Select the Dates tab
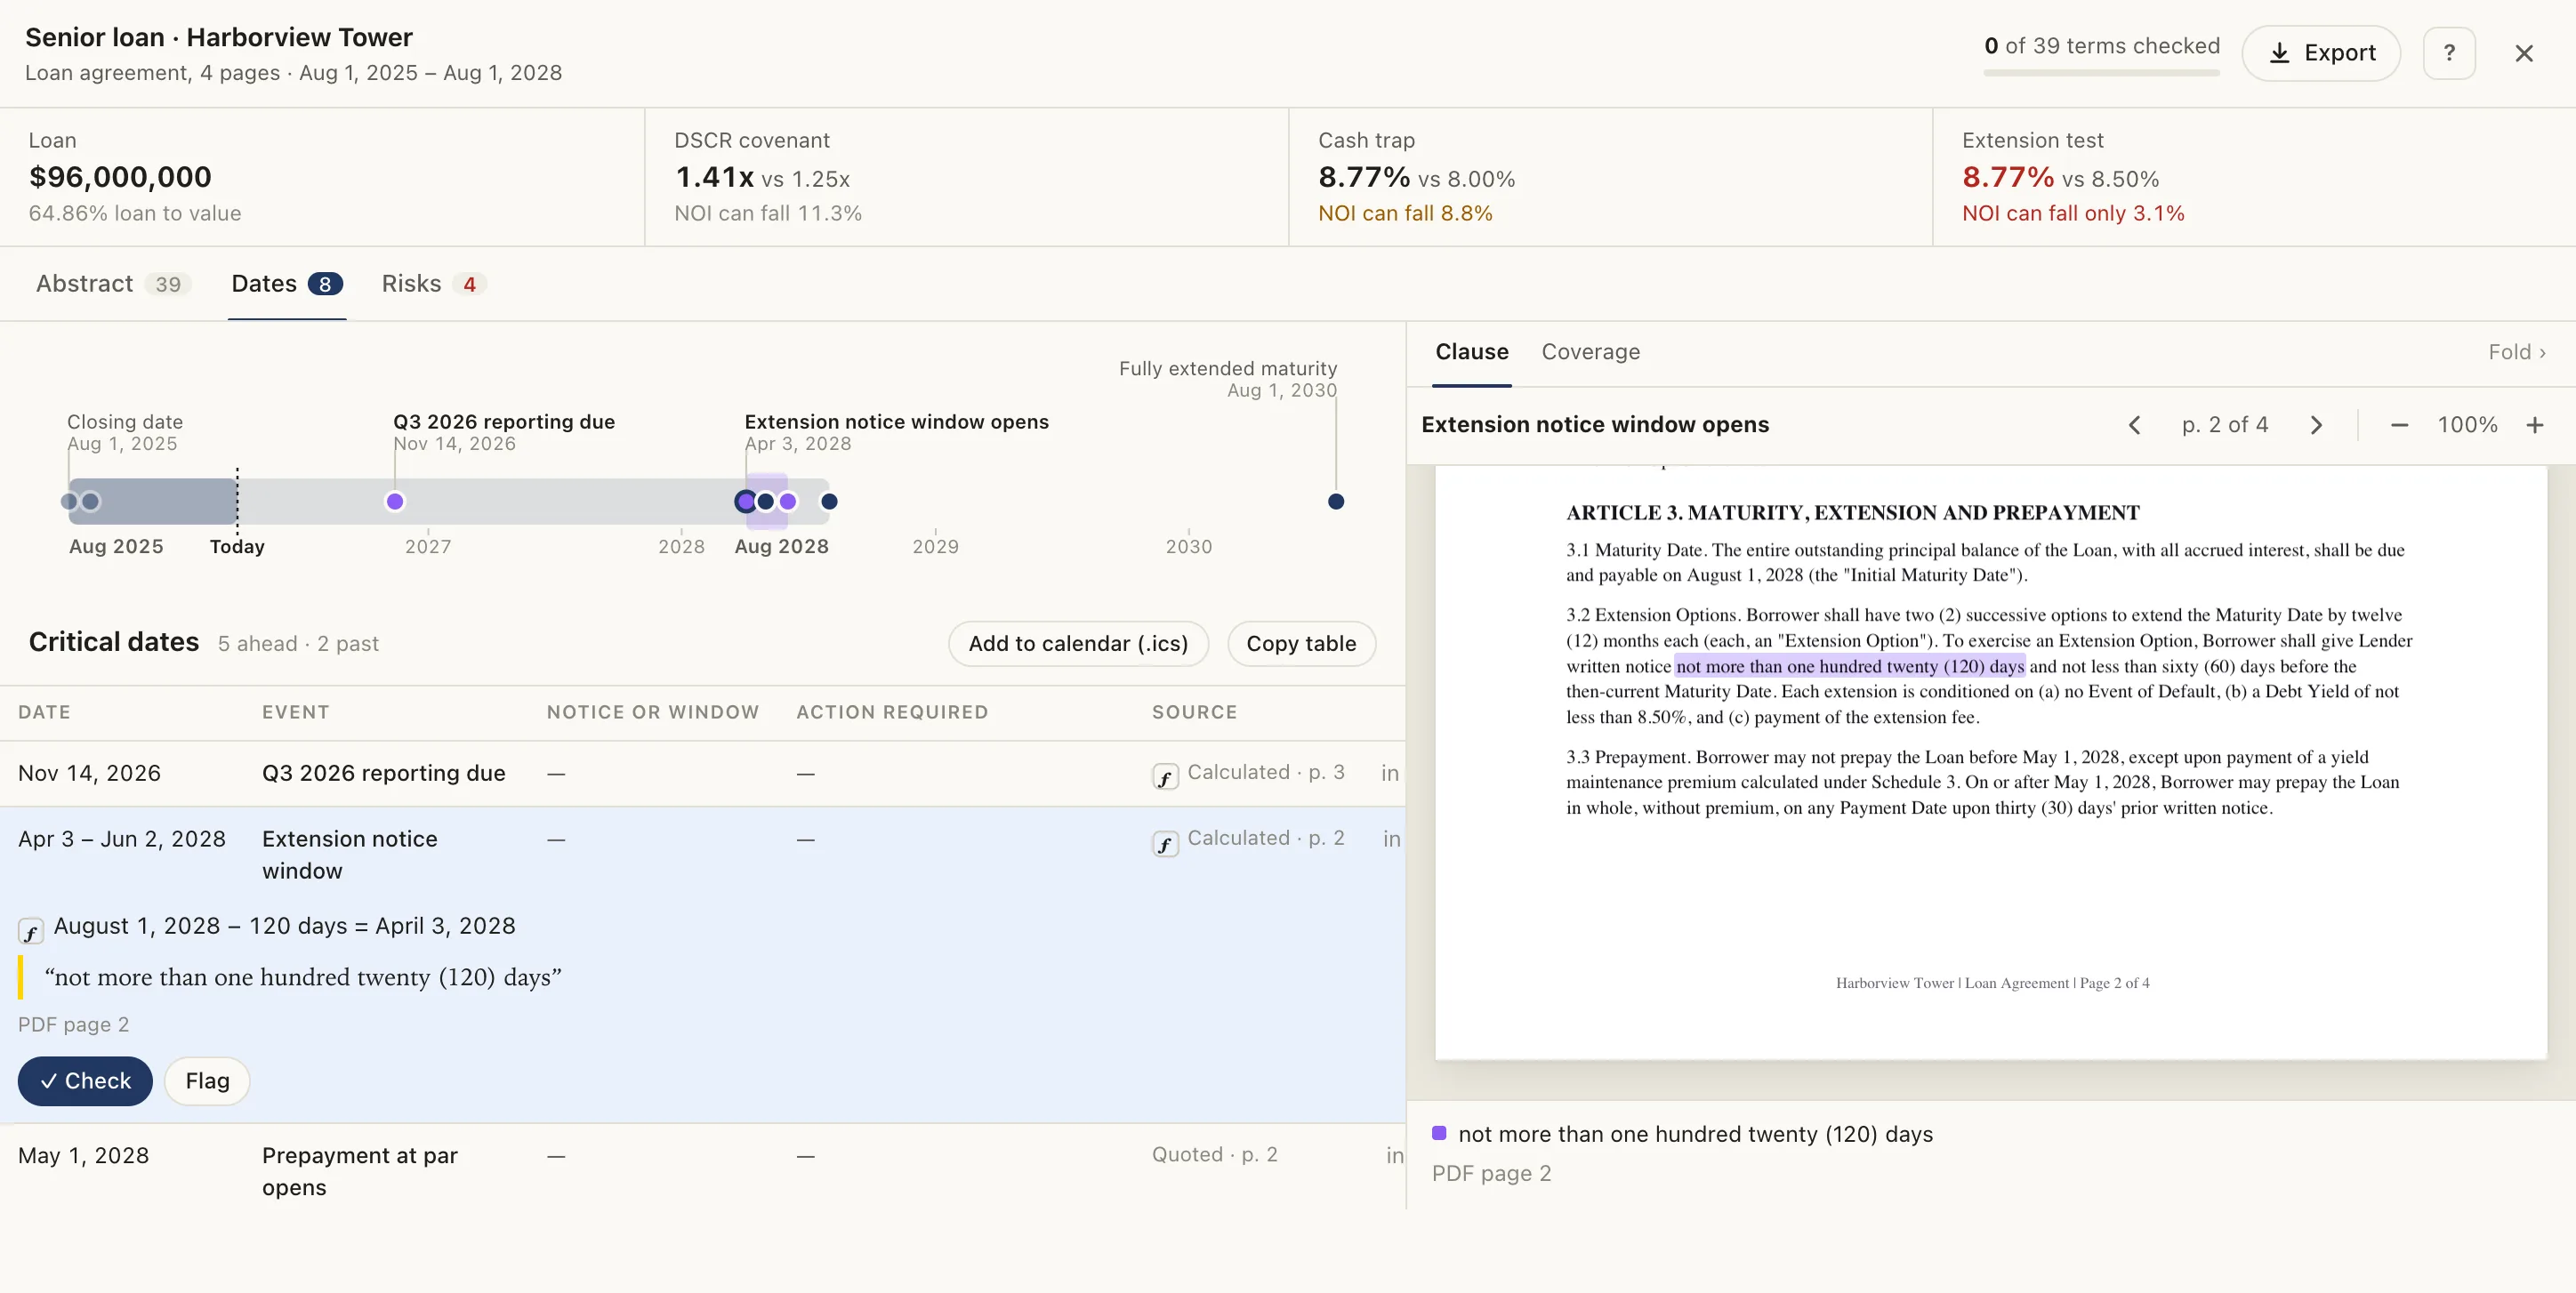This screenshot has height=1293, width=2576. pos(287,284)
